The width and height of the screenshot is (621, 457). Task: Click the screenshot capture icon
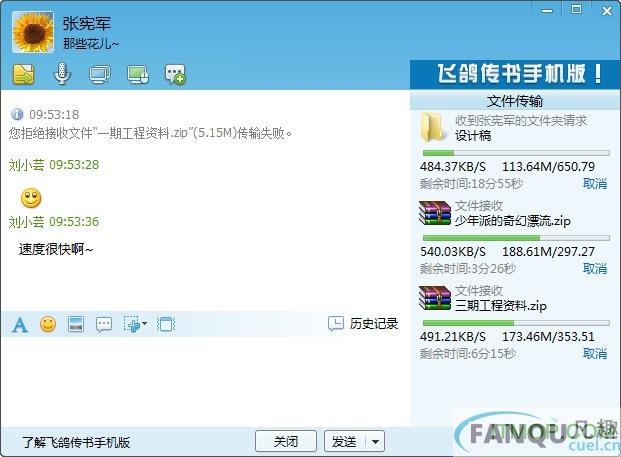pyautogui.click(x=132, y=324)
